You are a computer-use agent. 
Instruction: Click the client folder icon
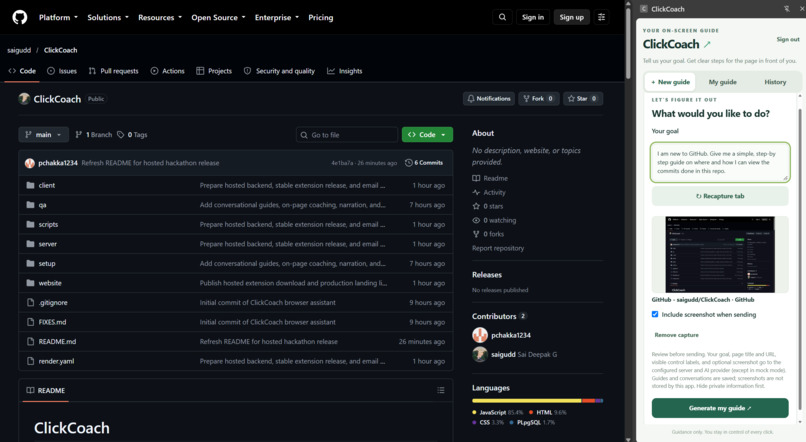click(30, 186)
